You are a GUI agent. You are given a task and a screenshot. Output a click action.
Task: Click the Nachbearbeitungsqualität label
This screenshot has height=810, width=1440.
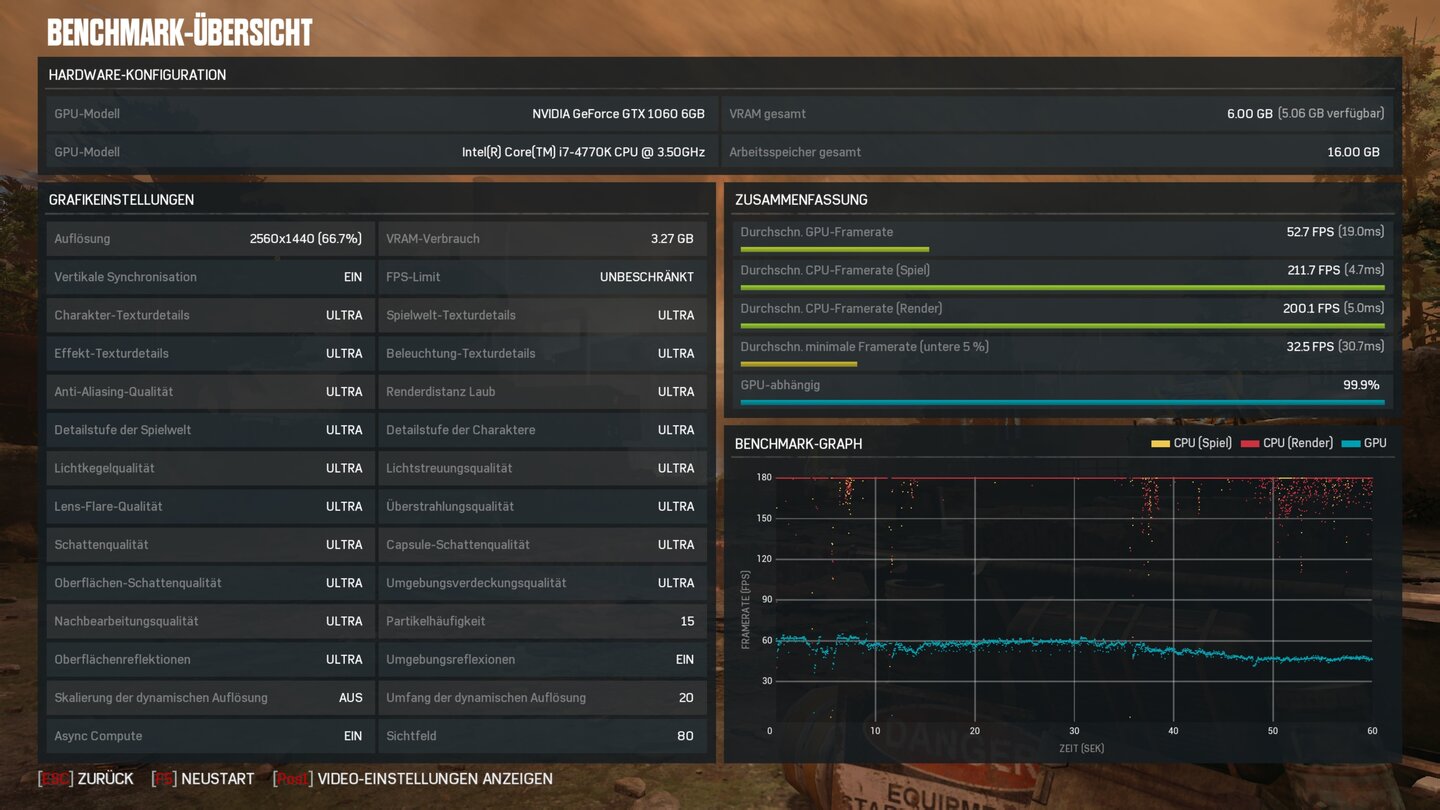coord(126,621)
